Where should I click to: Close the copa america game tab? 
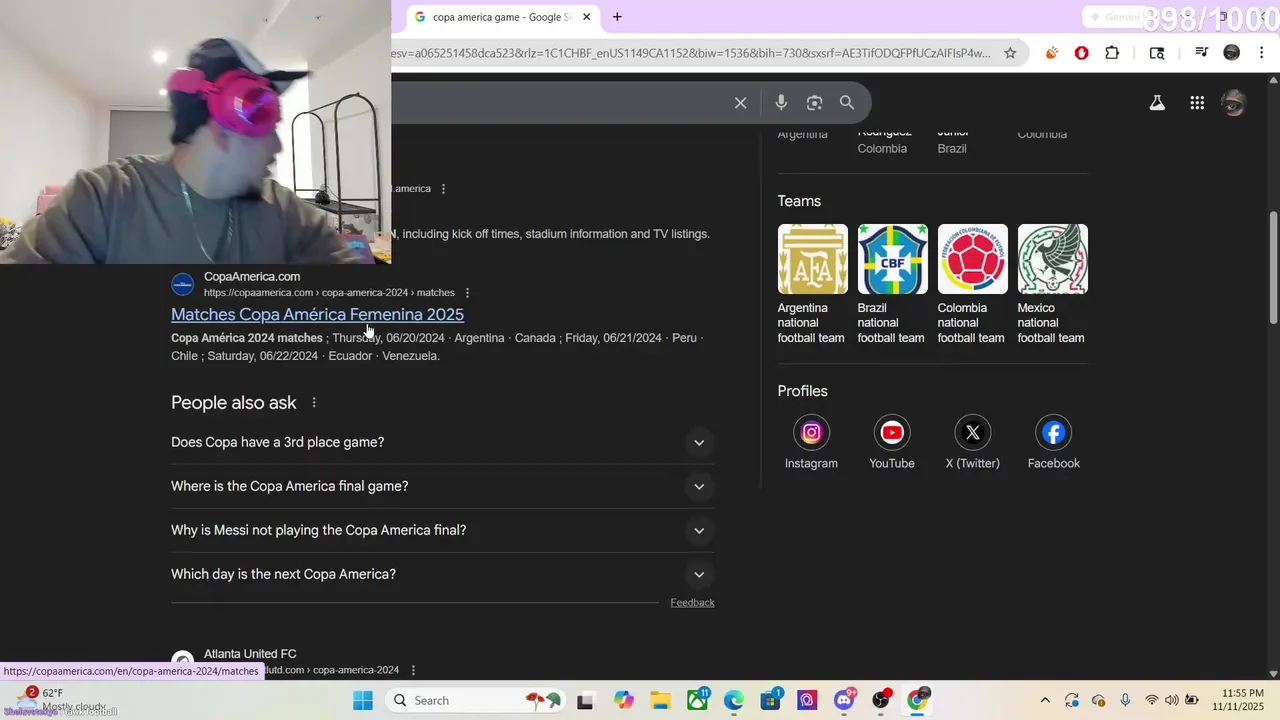coord(586,17)
